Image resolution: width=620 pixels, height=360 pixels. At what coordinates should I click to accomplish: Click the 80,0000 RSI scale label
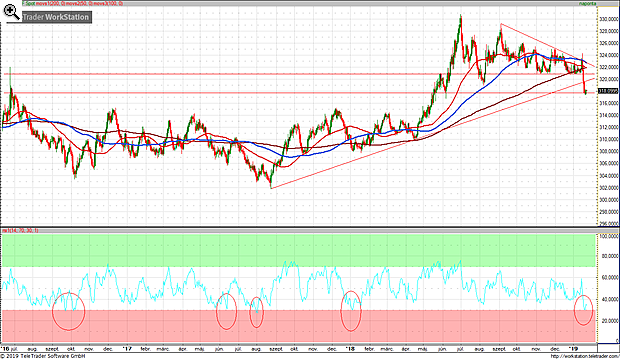610,256
